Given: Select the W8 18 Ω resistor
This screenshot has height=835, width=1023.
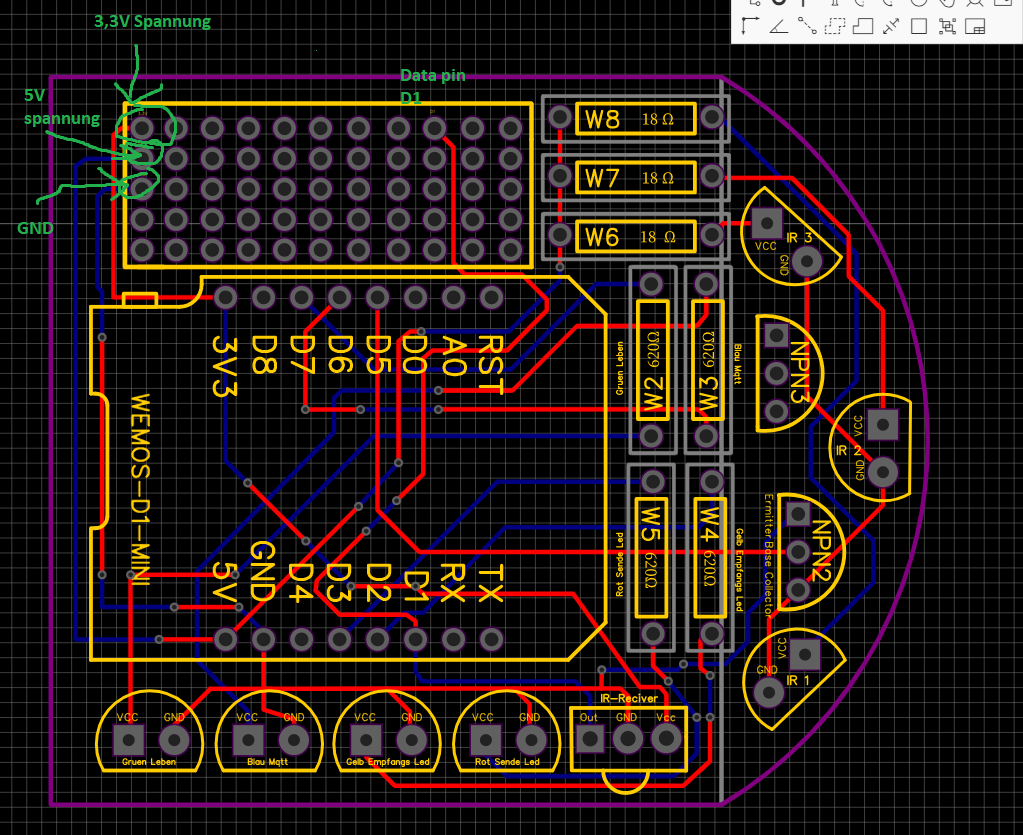Looking at the screenshot, I should (635, 119).
